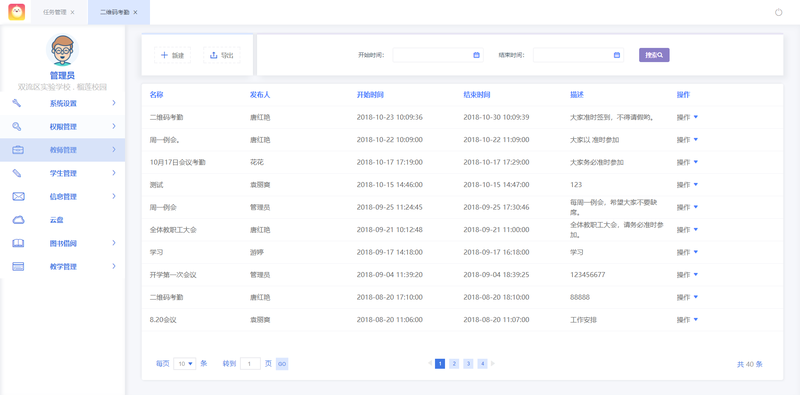Click the keyboard icon beside 教学管理
The width and height of the screenshot is (800, 395).
tap(18, 266)
